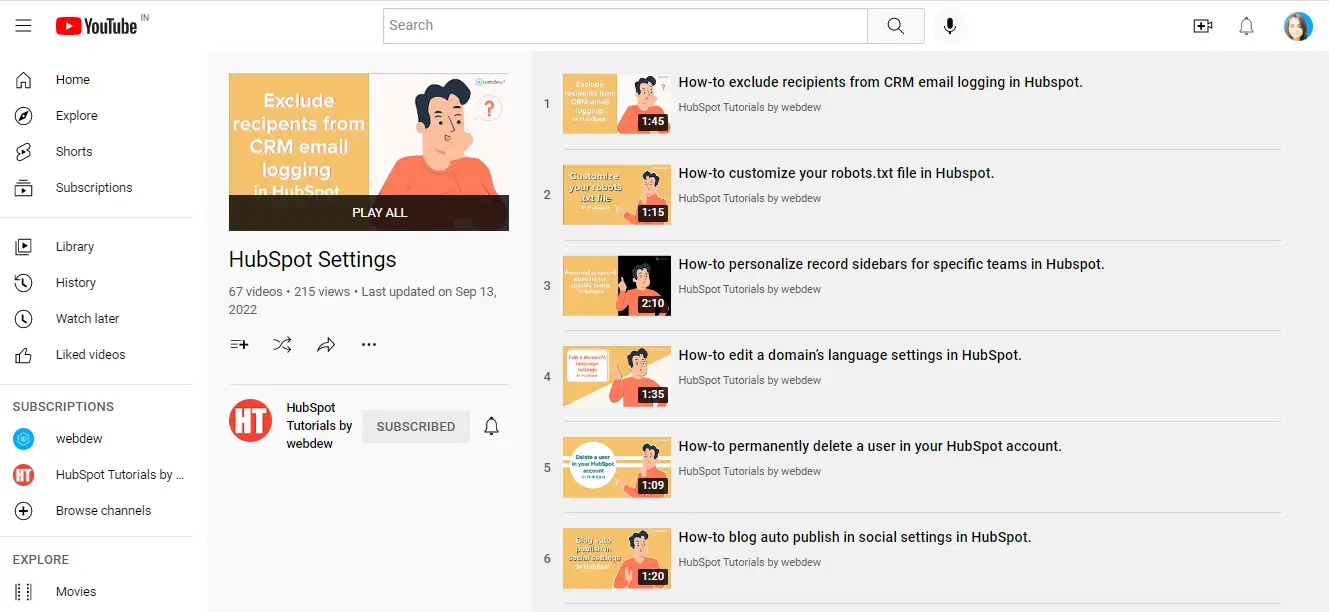Save the playlist to library
The width and height of the screenshot is (1329, 612).
239,344
